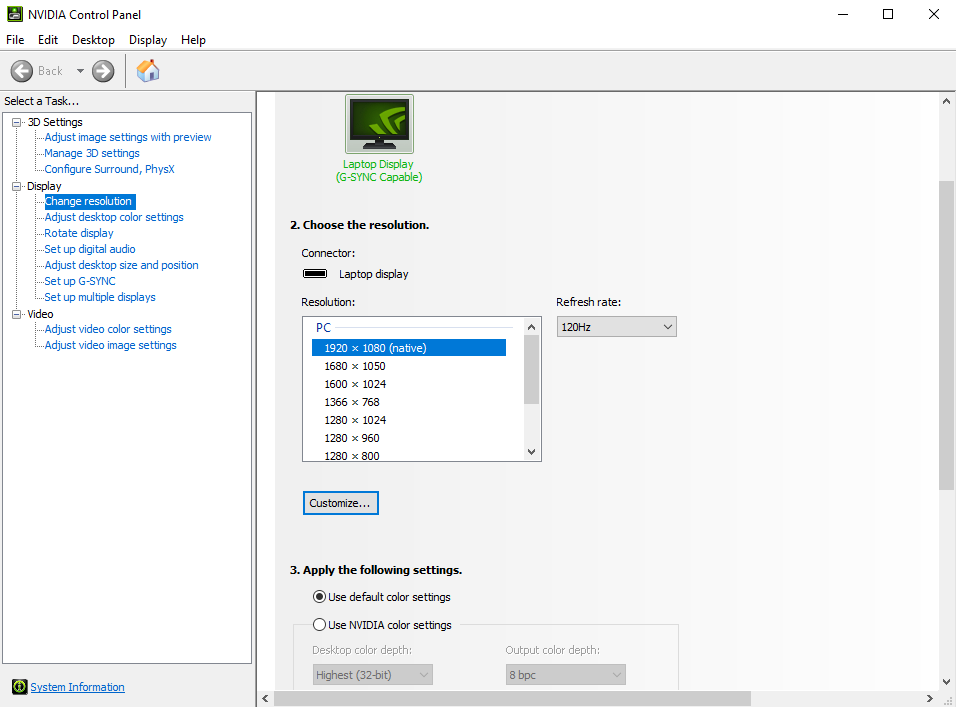This screenshot has height=707, width=956.
Task: Open the Desktop color depth dropdown
Action: [373, 675]
